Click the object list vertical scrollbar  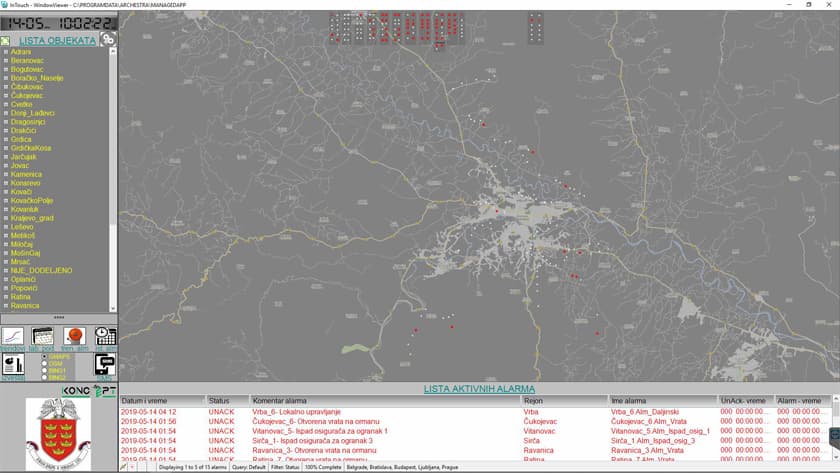click(113, 180)
